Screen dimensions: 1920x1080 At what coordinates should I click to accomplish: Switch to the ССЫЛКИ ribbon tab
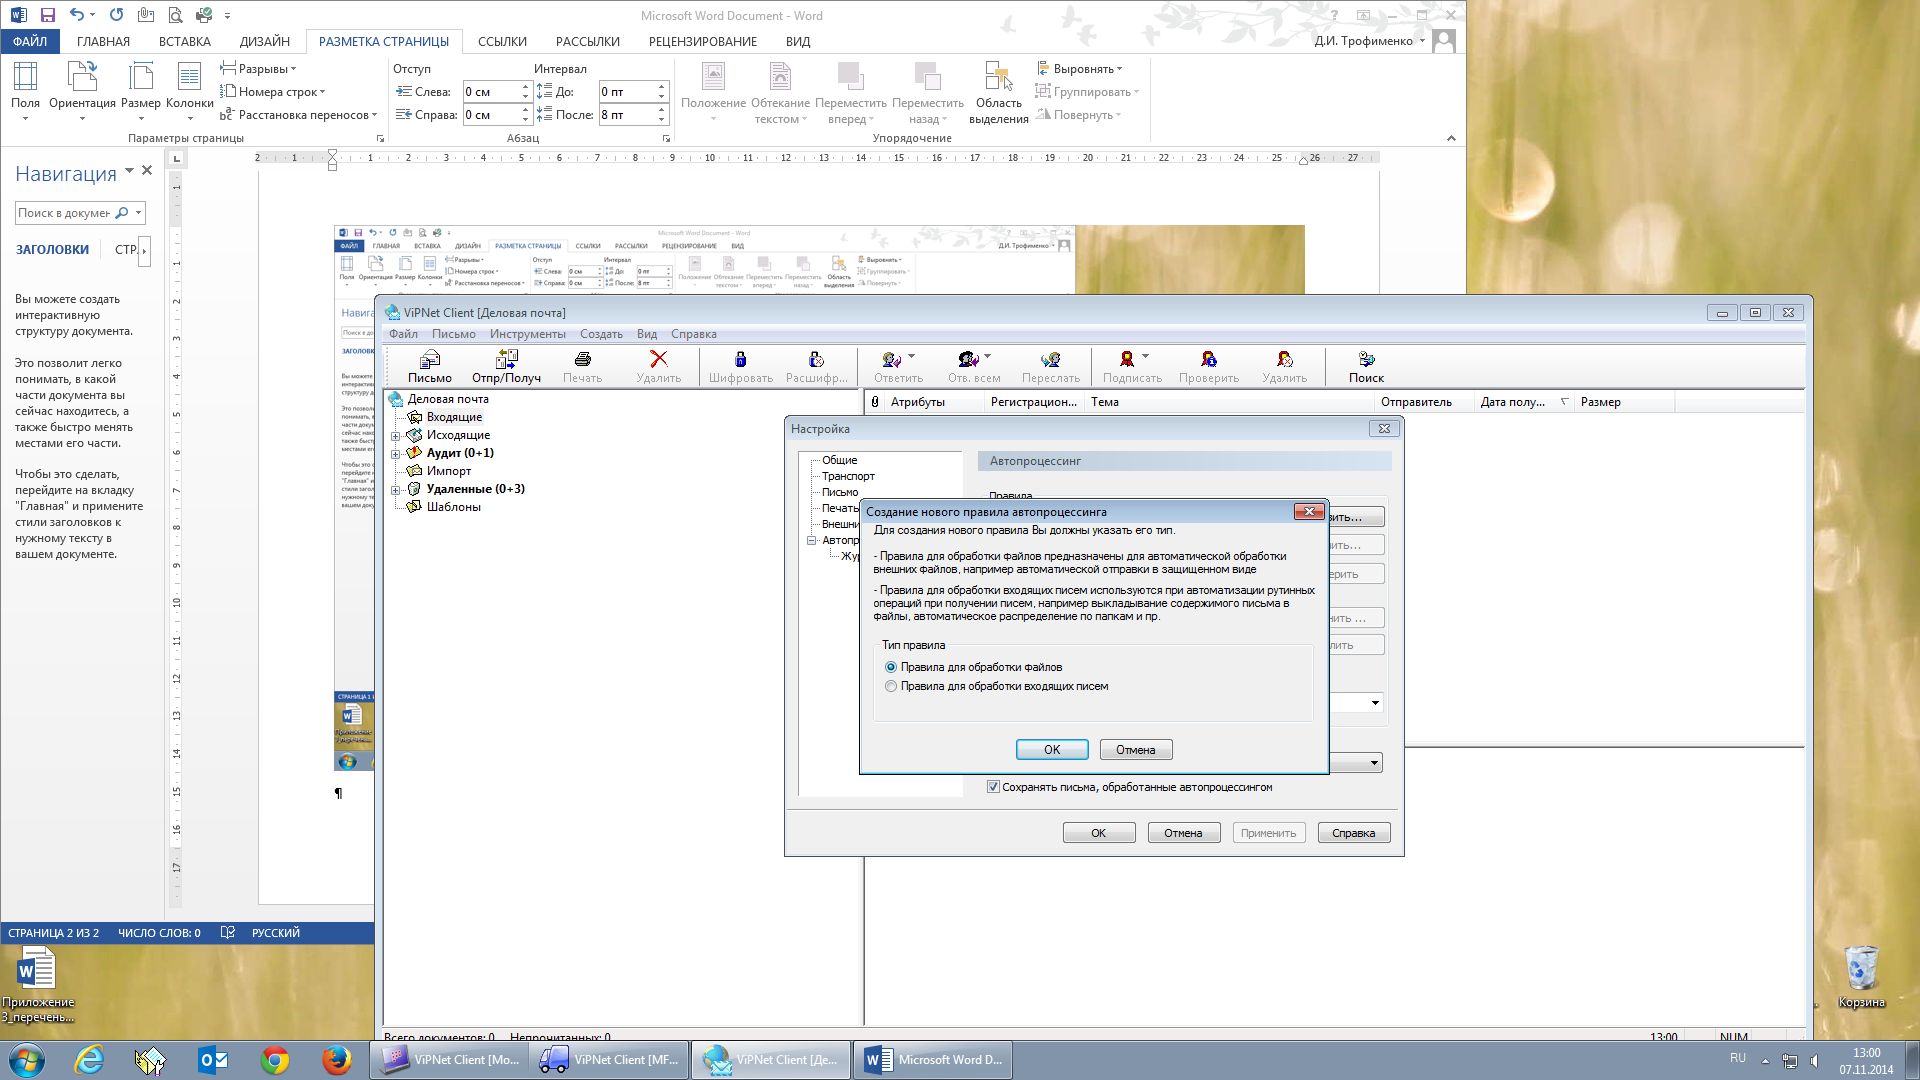502,41
